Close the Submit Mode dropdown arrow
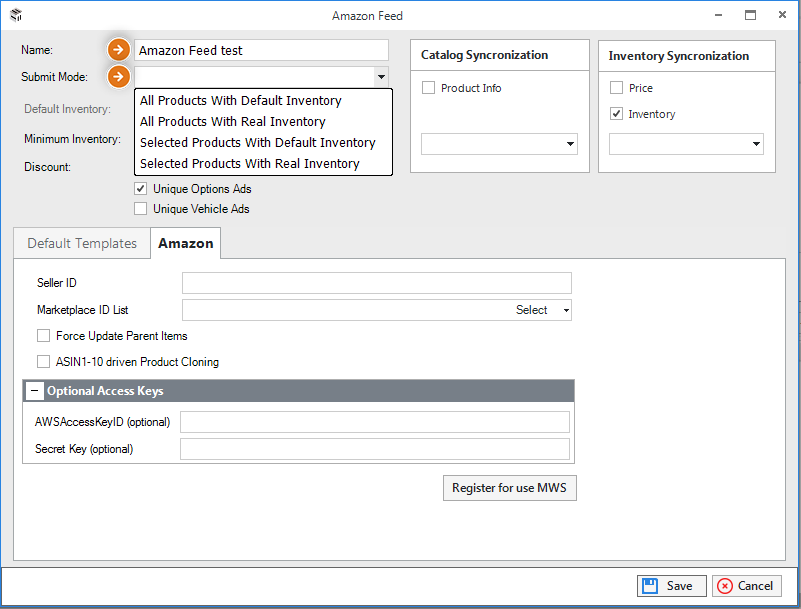 pos(381,77)
